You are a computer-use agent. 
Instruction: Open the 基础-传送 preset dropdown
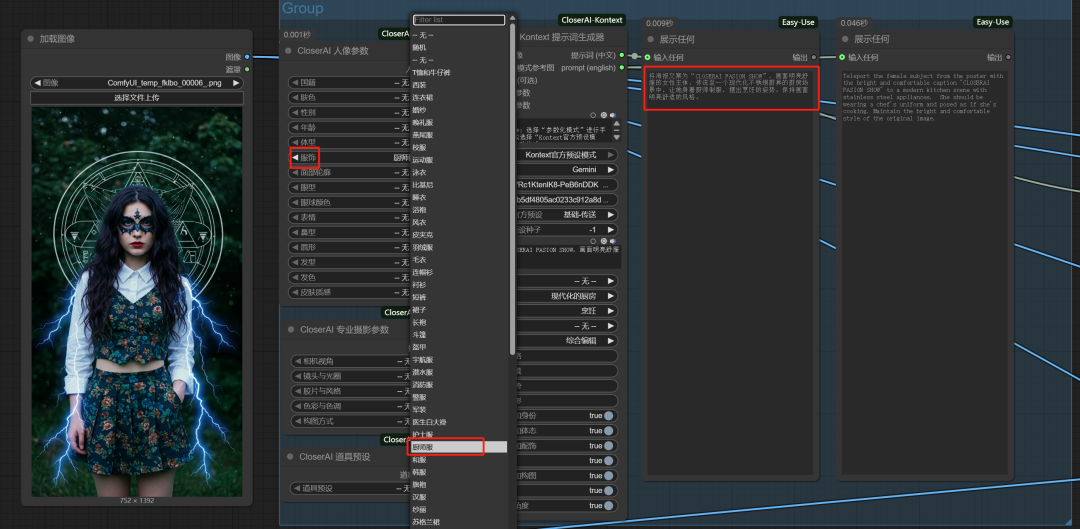coord(567,215)
